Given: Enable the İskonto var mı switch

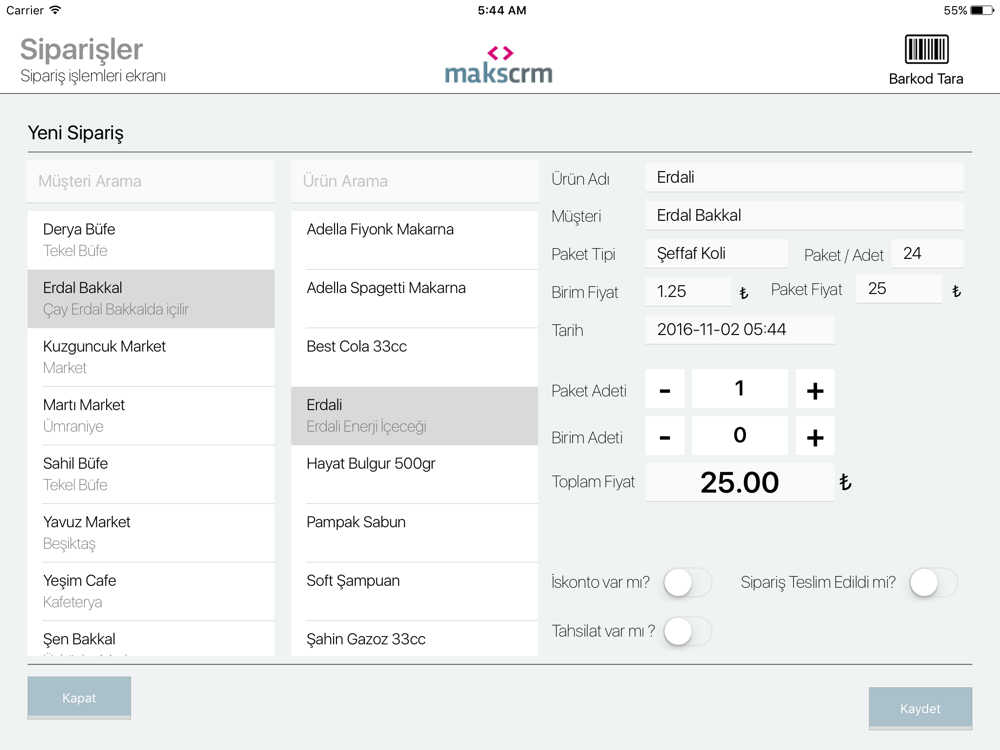Looking at the screenshot, I should click(688, 582).
